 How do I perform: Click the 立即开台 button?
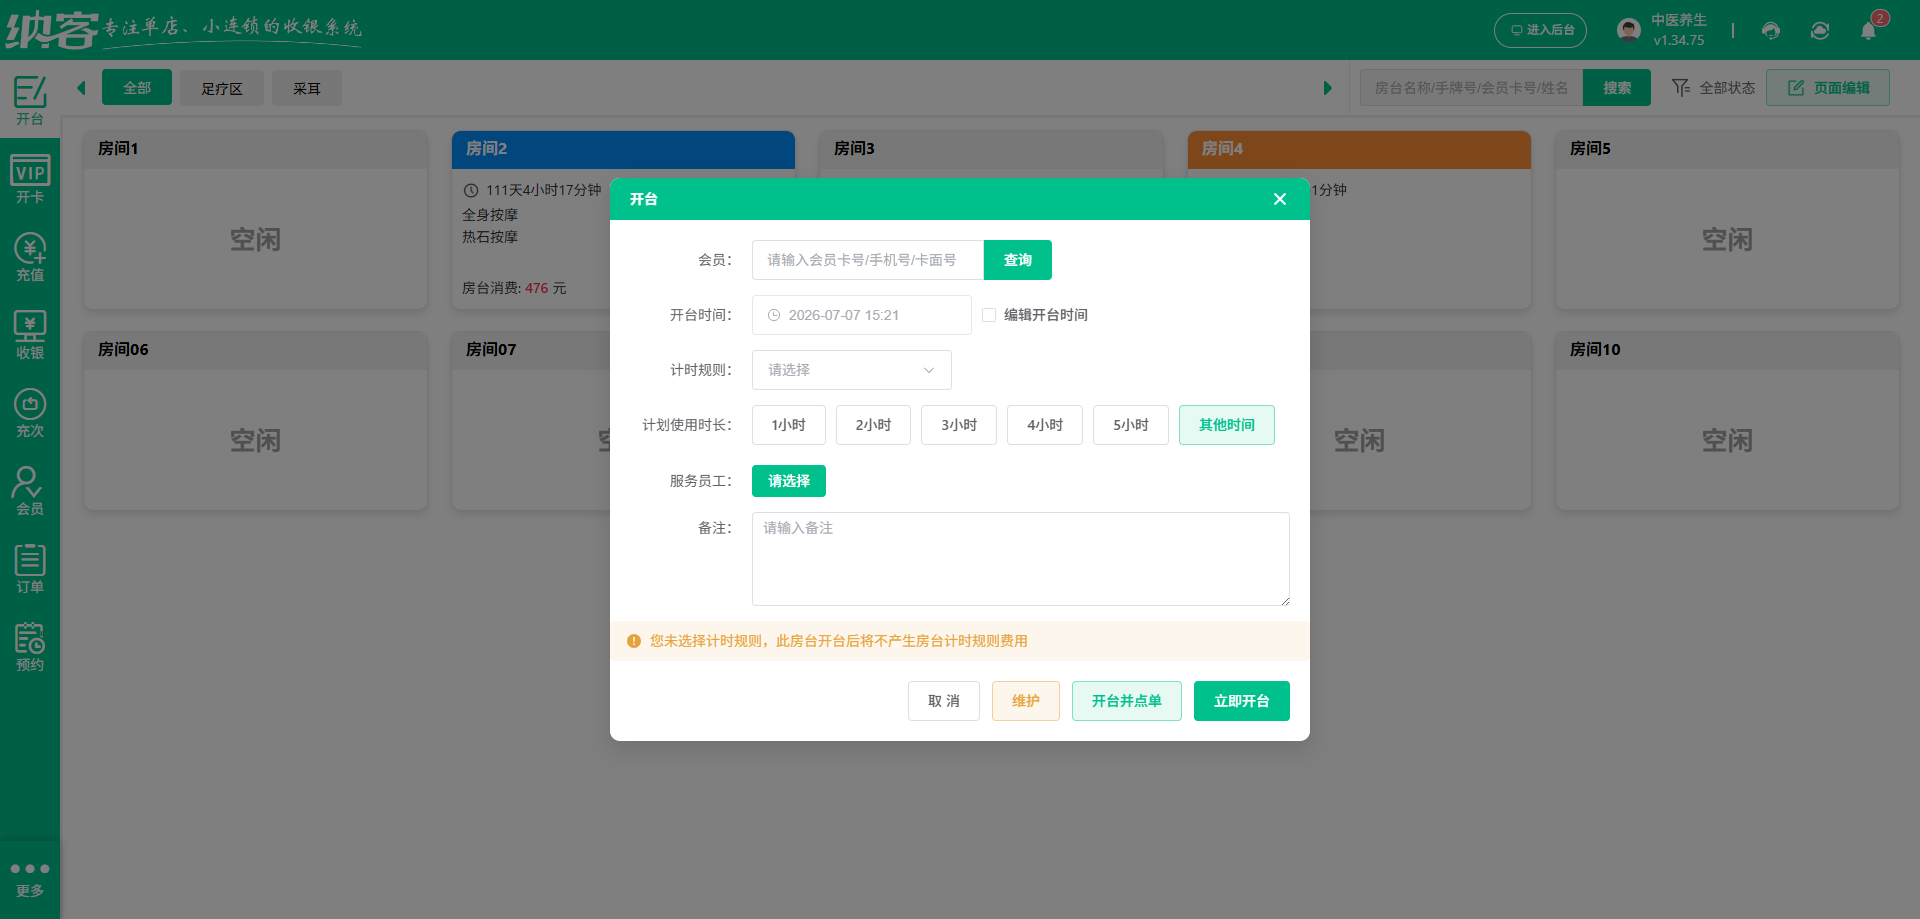(x=1242, y=701)
